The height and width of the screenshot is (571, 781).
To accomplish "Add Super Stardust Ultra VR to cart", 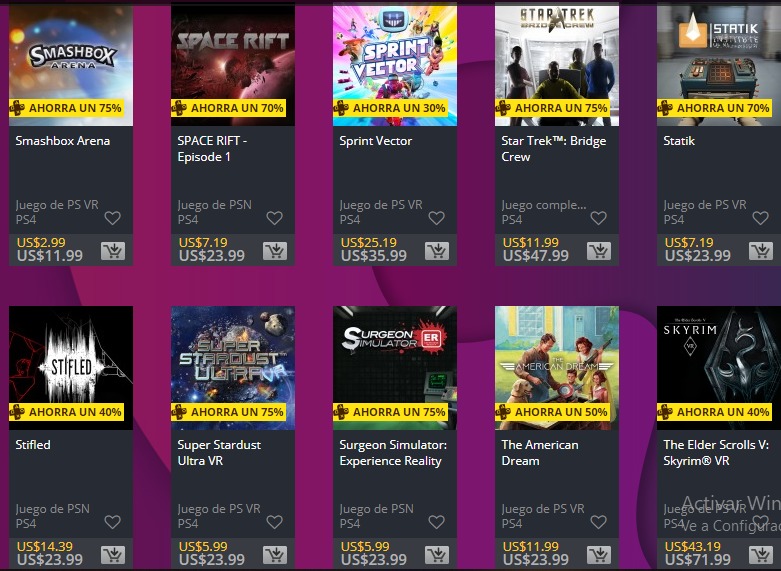I will (x=275, y=555).
